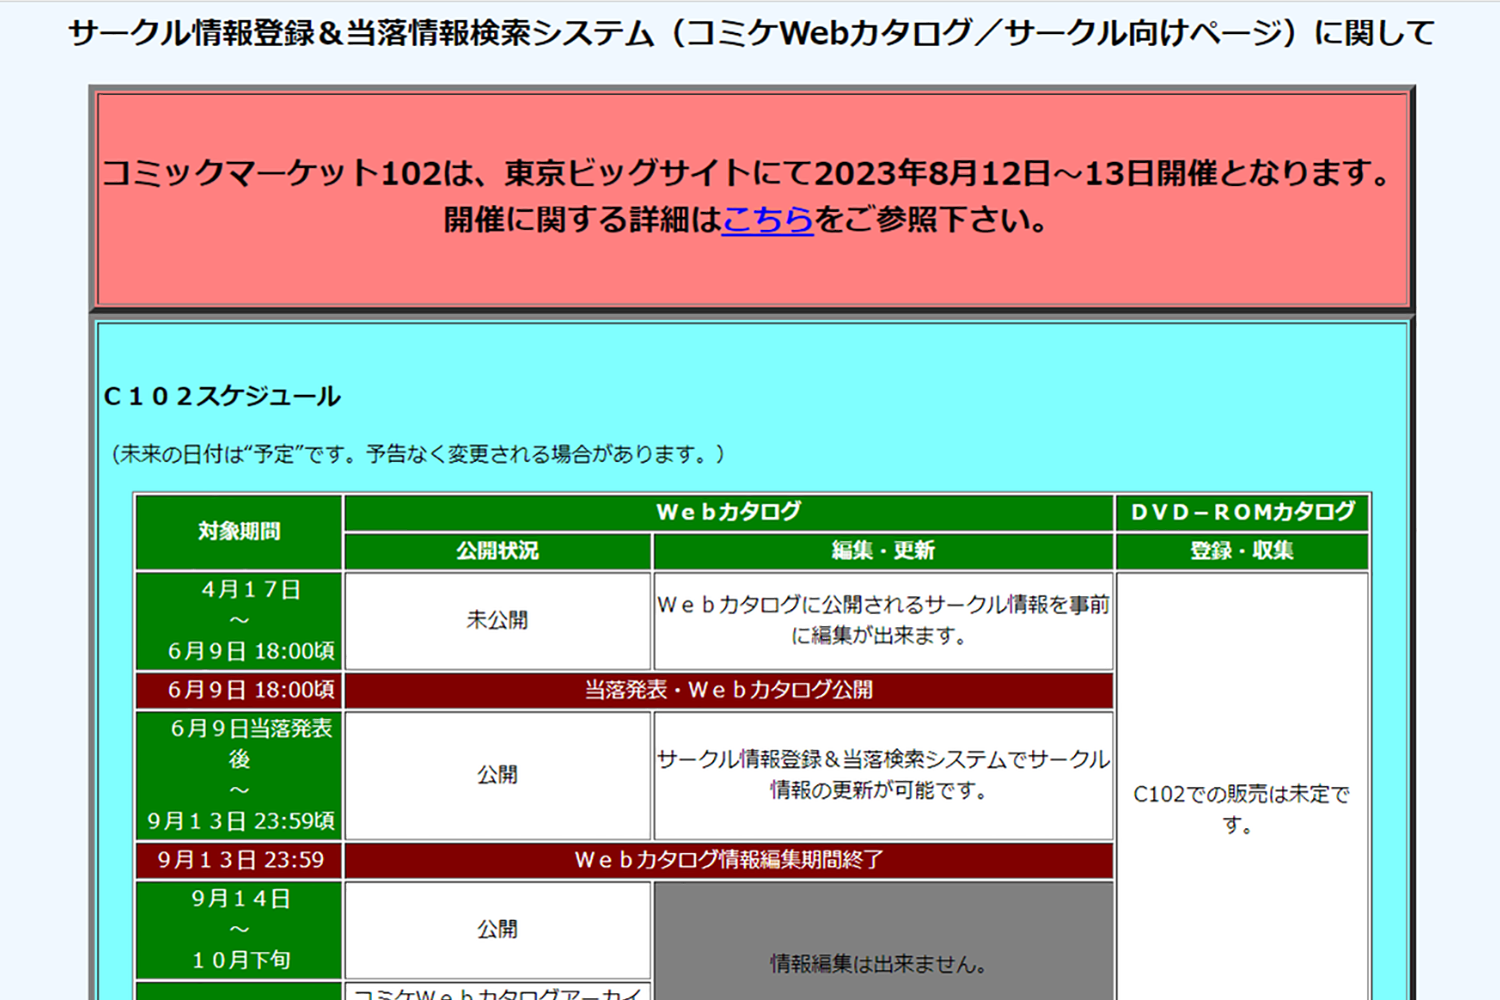Click the サークル情報の更新が可能です description cell

pos(882,775)
